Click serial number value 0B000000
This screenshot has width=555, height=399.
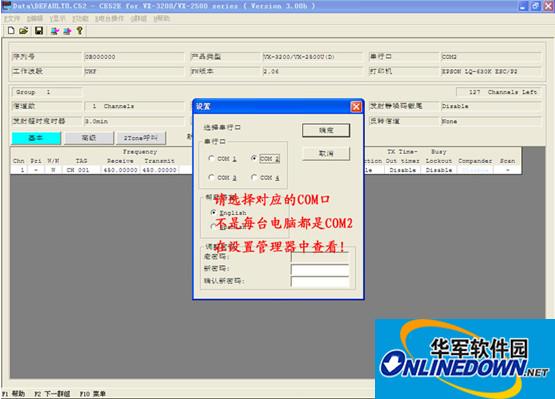(x=134, y=57)
